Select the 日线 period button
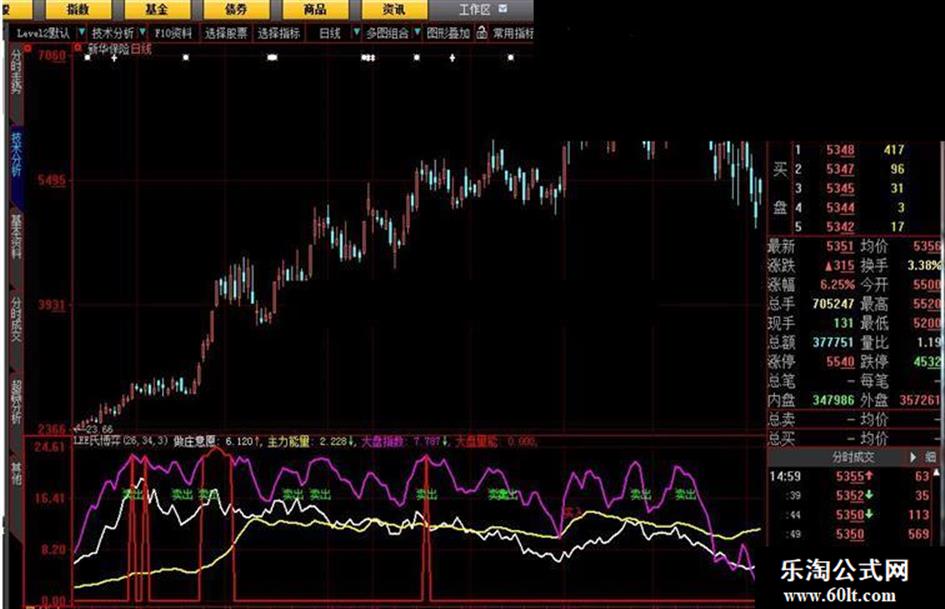The image size is (945, 609). tap(330, 33)
